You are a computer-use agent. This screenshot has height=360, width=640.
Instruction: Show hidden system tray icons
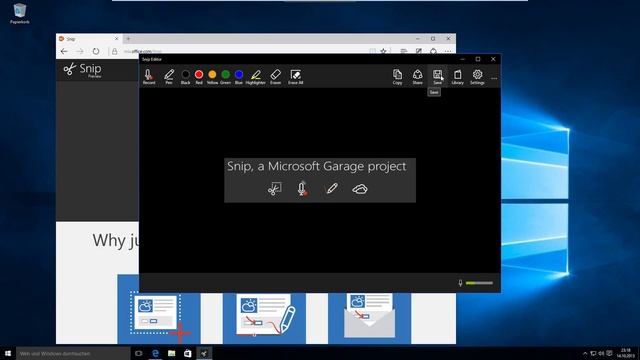pyautogui.click(x=585, y=353)
